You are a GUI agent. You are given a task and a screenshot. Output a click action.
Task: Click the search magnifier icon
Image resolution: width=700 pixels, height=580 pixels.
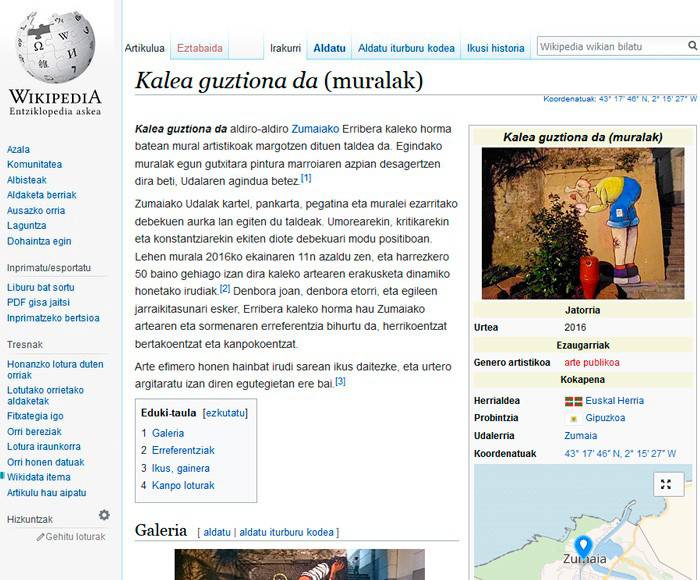[x=692, y=46]
